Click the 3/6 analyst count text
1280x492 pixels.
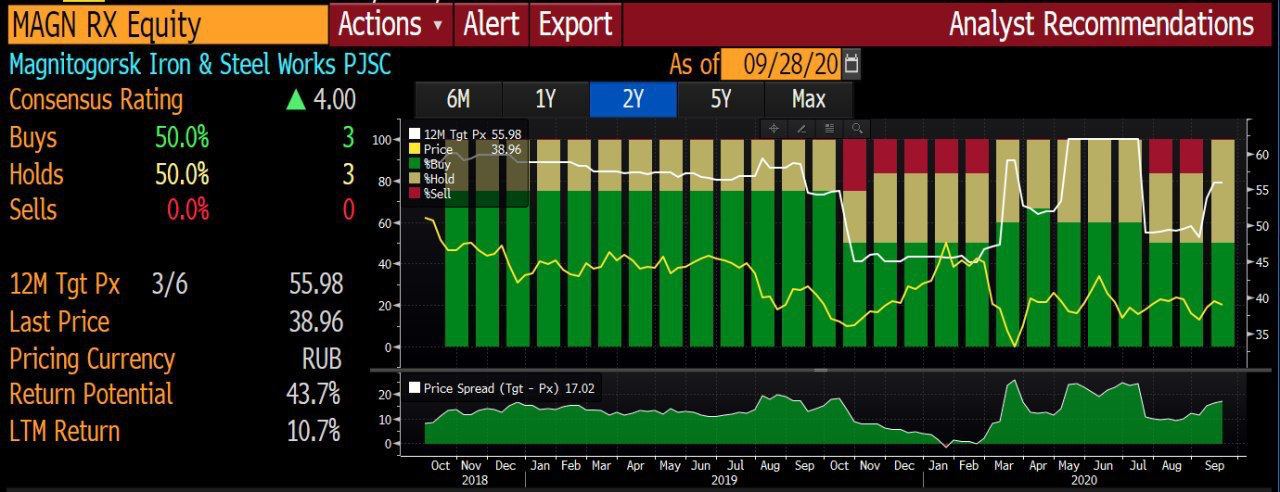(x=169, y=285)
